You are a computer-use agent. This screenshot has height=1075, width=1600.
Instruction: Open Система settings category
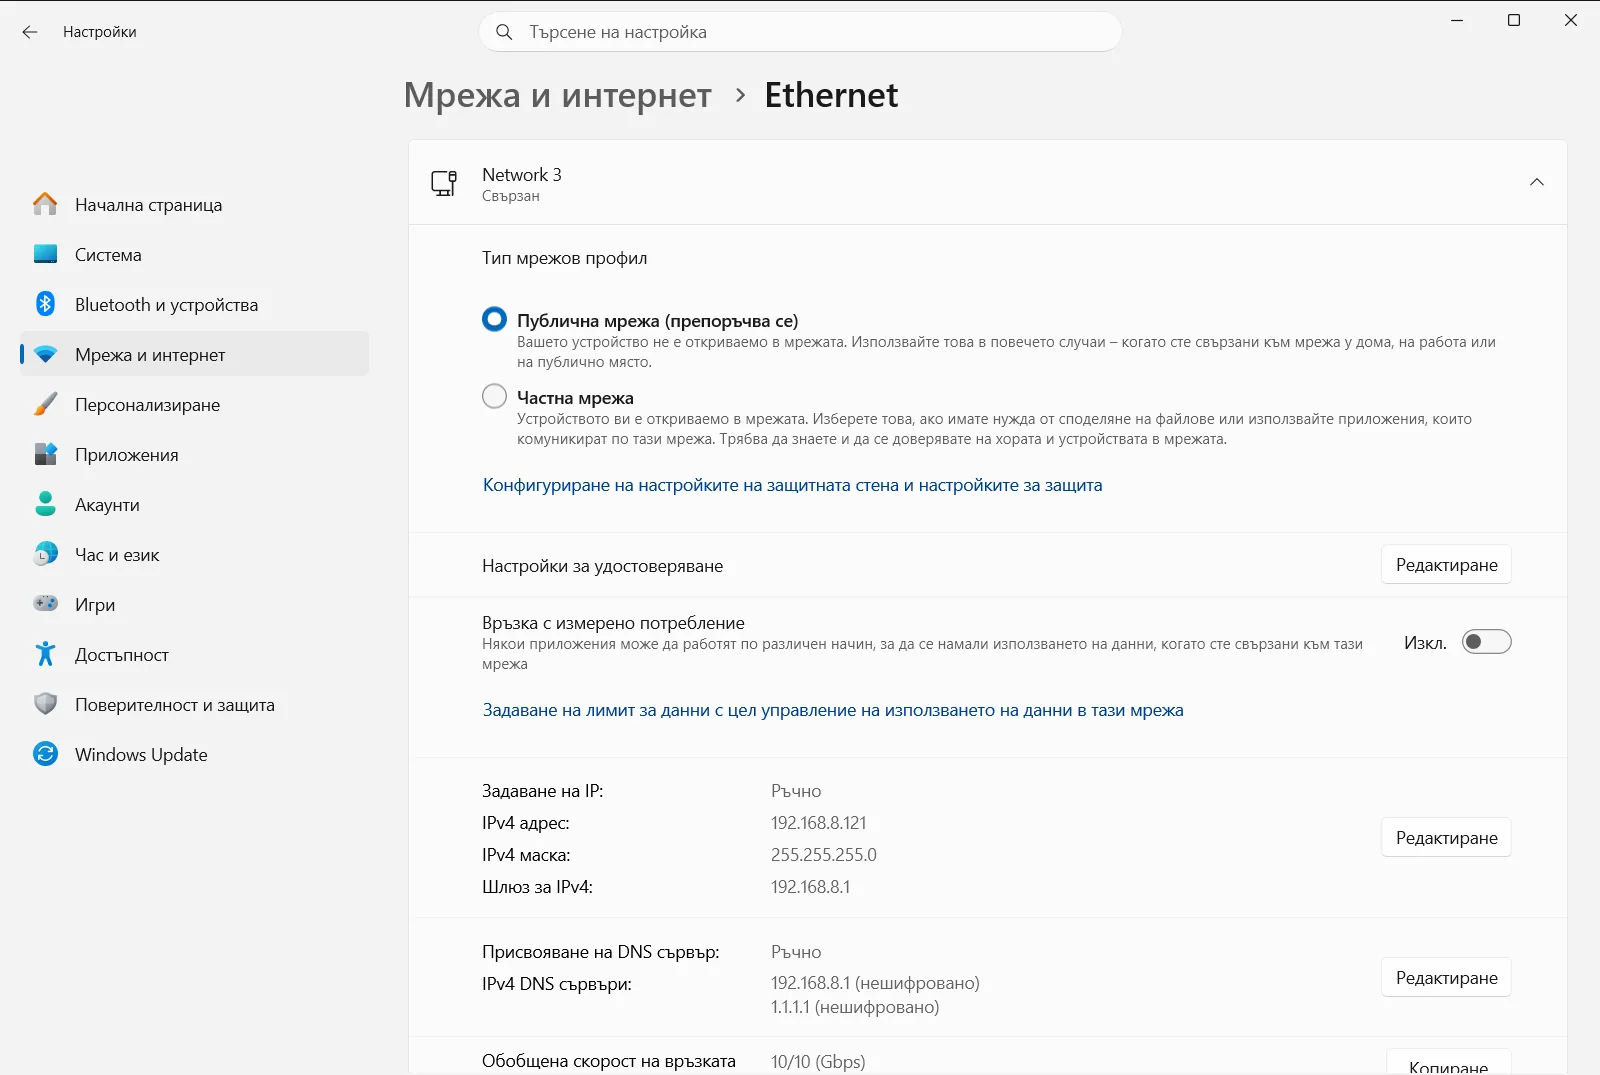195,254
